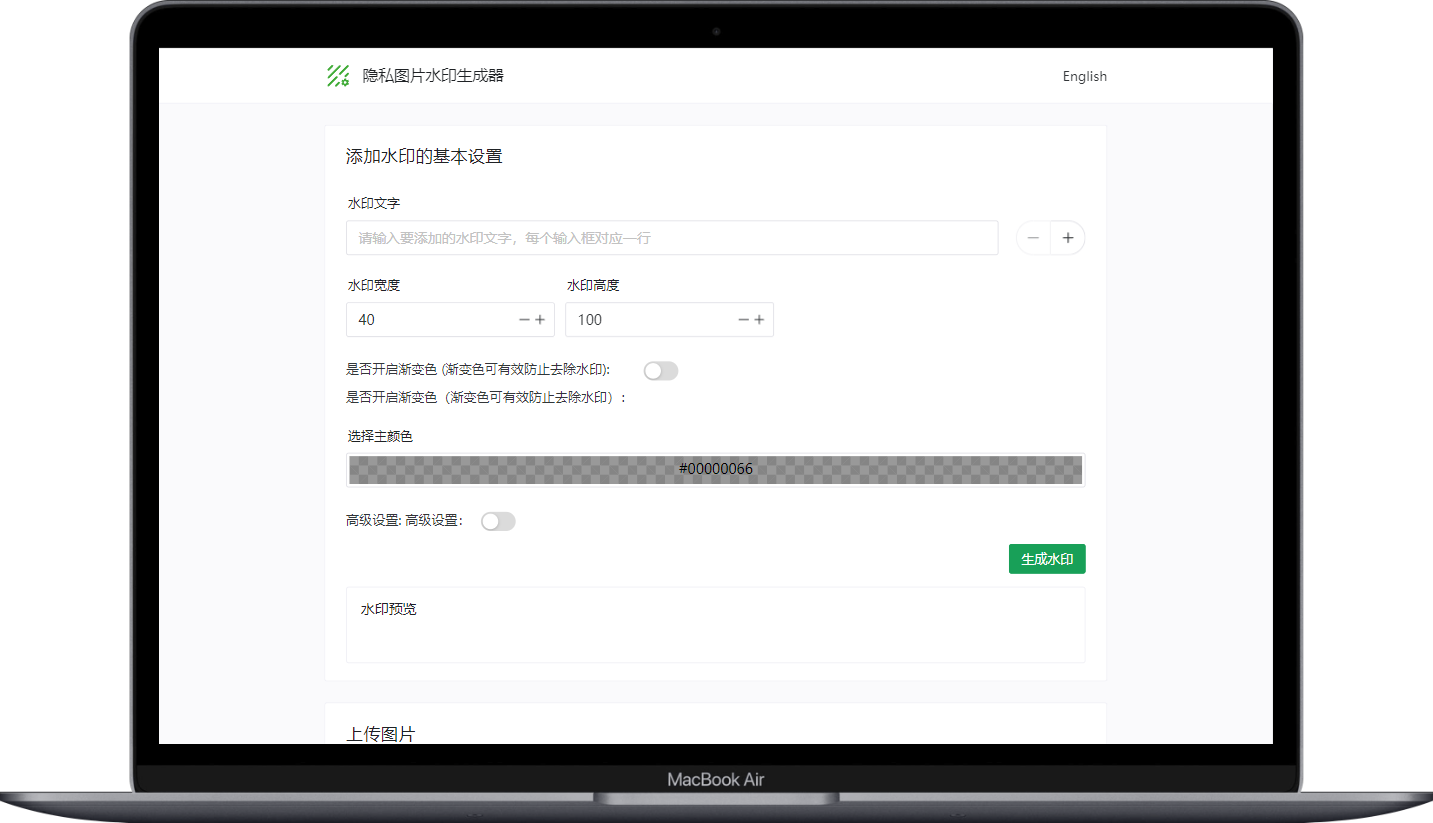Viewport: 1433px width, 823px height.
Task: Remove a watermark text line with minus button
Action: click(x=1033, y=238)
